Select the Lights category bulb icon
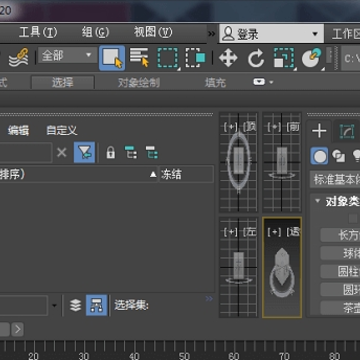 coord(356,156)
